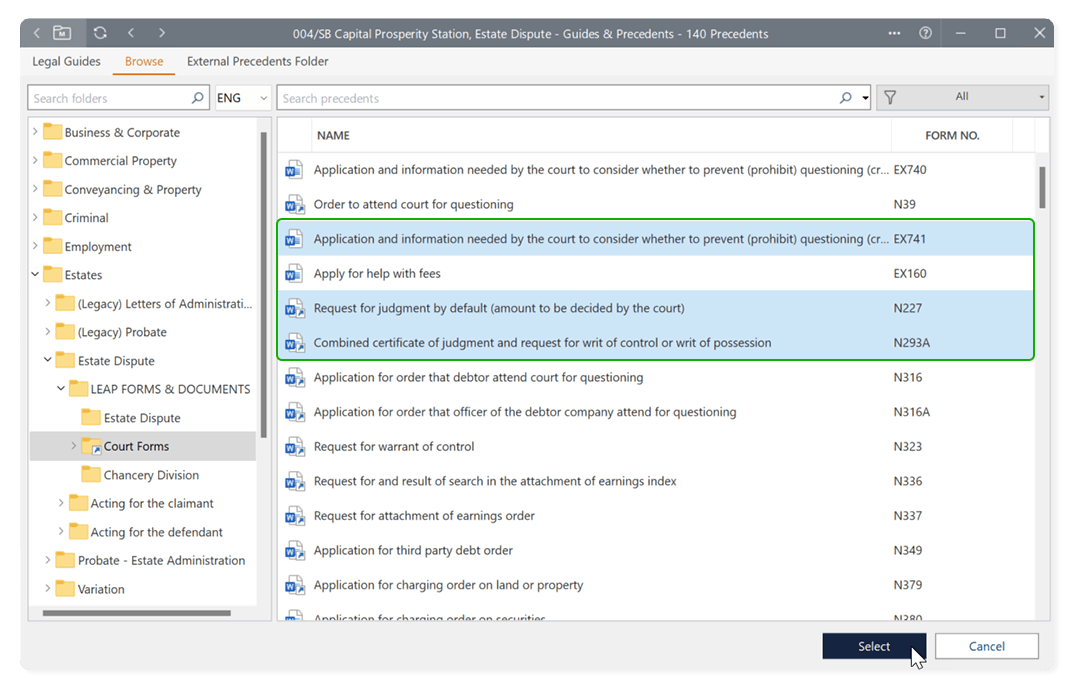Open the External Precedents Folder tab
This screenshot has width=1076, height=700.
257,61
